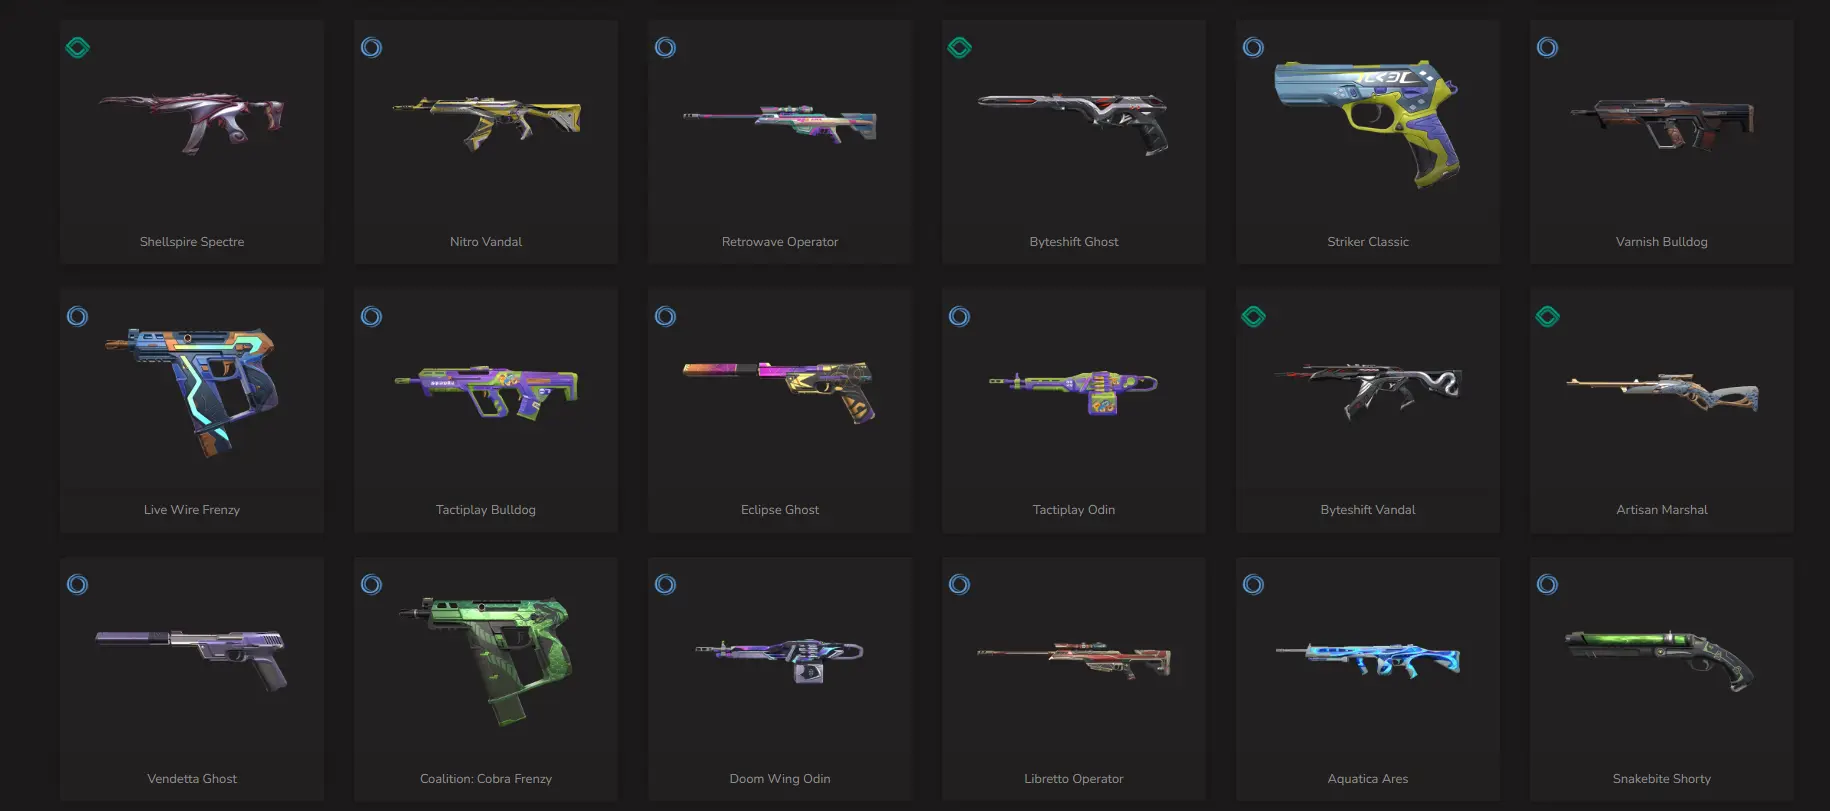Click the blue tier icon on Nitro Vandal
1830x811 pixels.
(x=371, y=47)
